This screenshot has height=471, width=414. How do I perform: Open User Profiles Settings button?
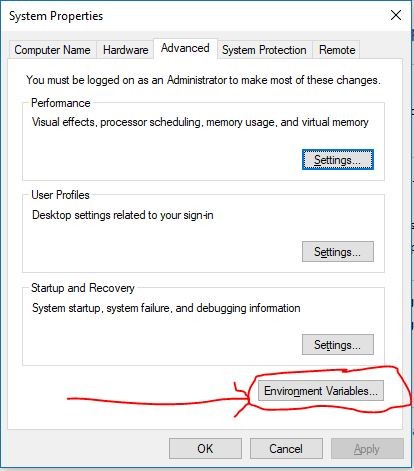[x=338, y=252]
